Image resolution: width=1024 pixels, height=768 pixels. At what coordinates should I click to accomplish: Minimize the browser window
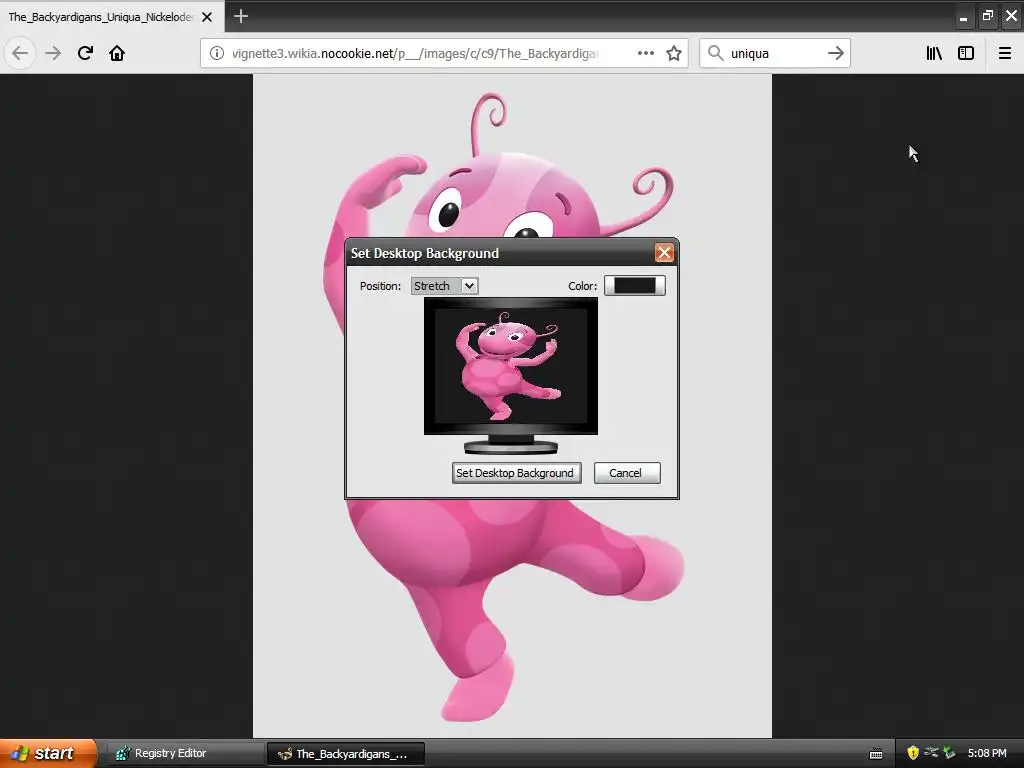pos(963,17)
